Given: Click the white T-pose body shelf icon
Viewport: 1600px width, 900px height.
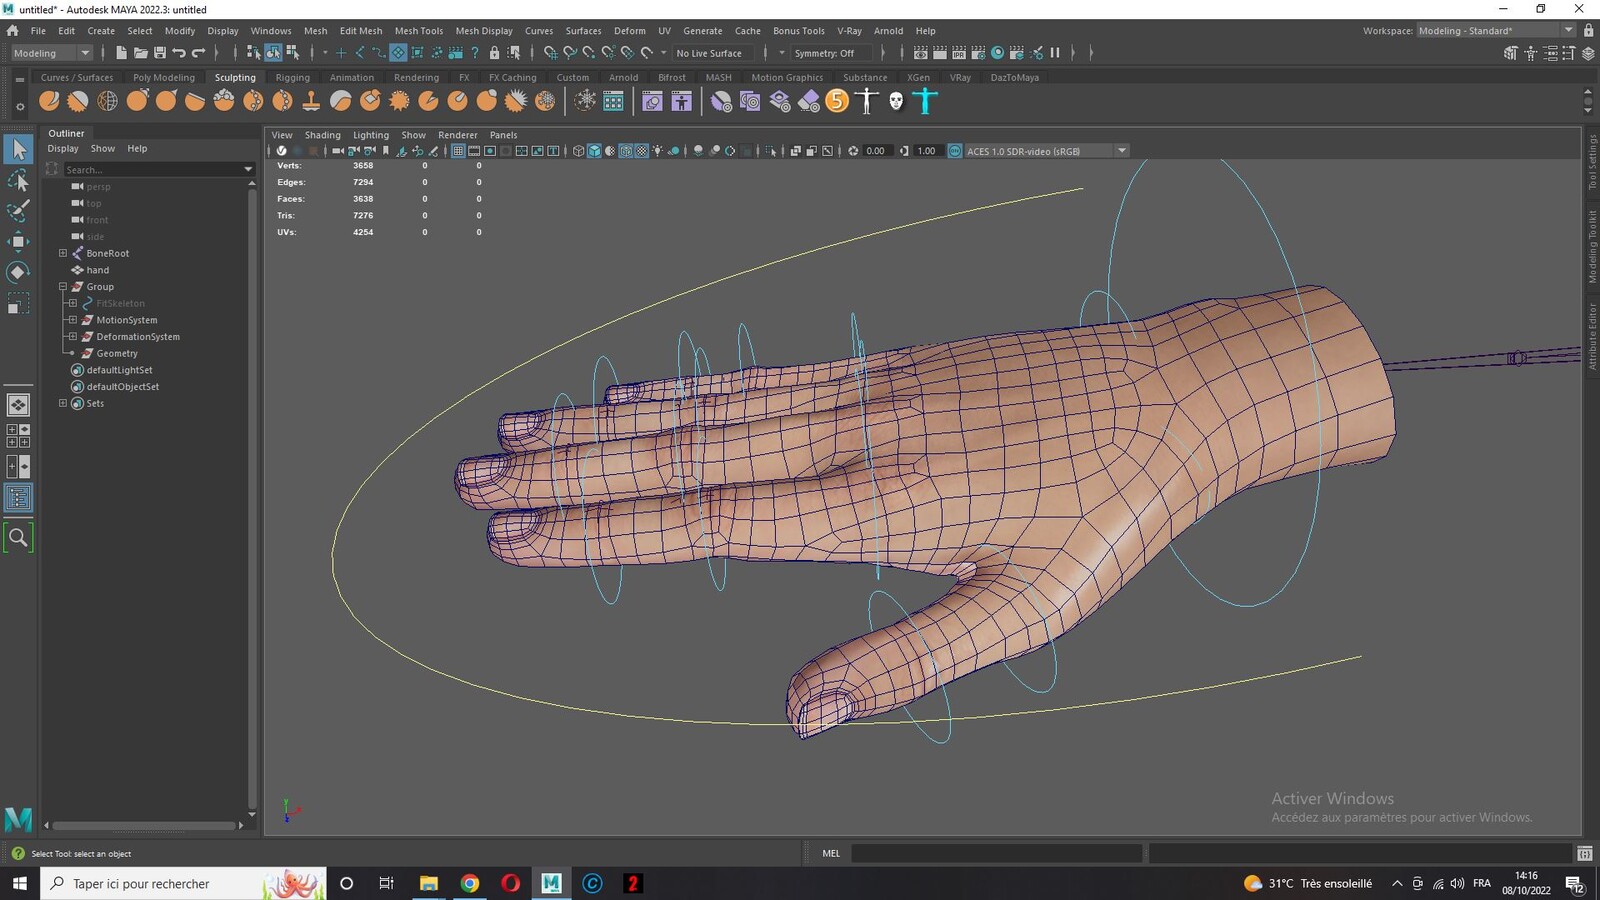Looking at the screenshot, I should point(867,100).
